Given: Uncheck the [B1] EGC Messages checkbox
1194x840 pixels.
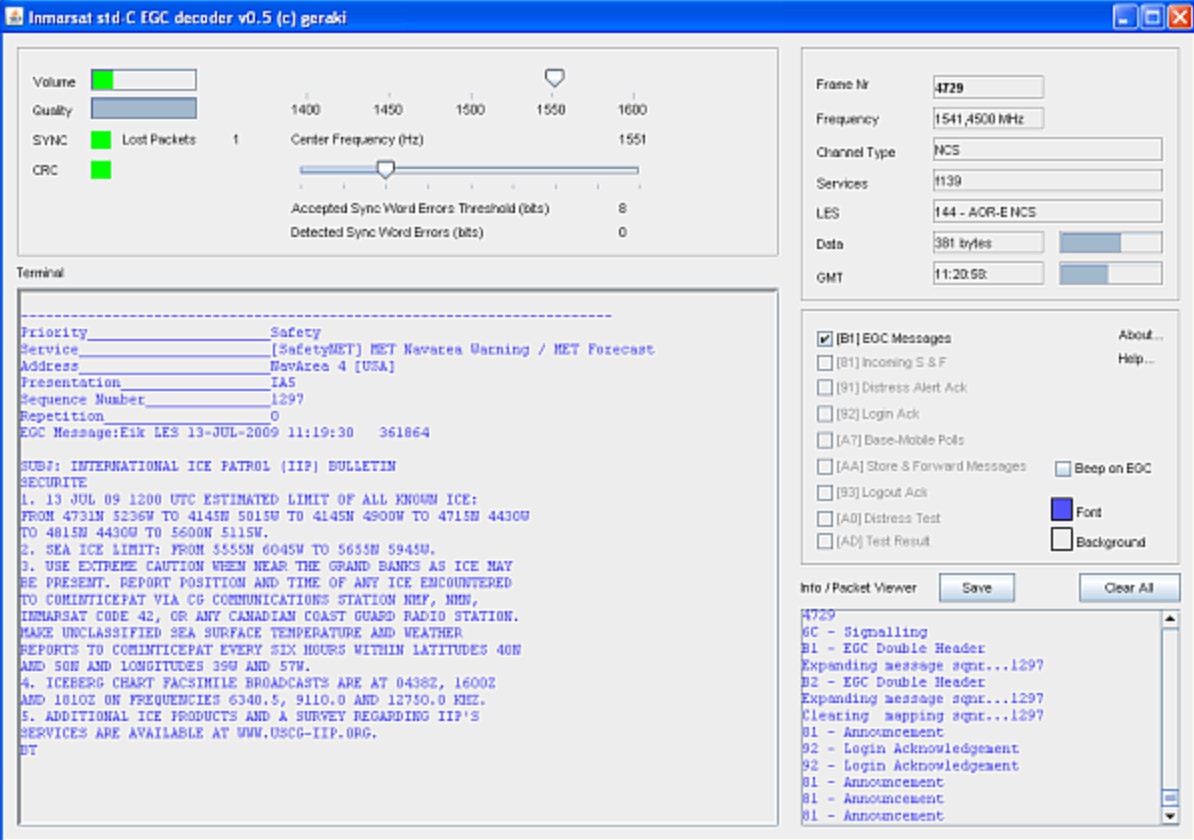Looking at the screenshot, I should [x=825, y=339].
